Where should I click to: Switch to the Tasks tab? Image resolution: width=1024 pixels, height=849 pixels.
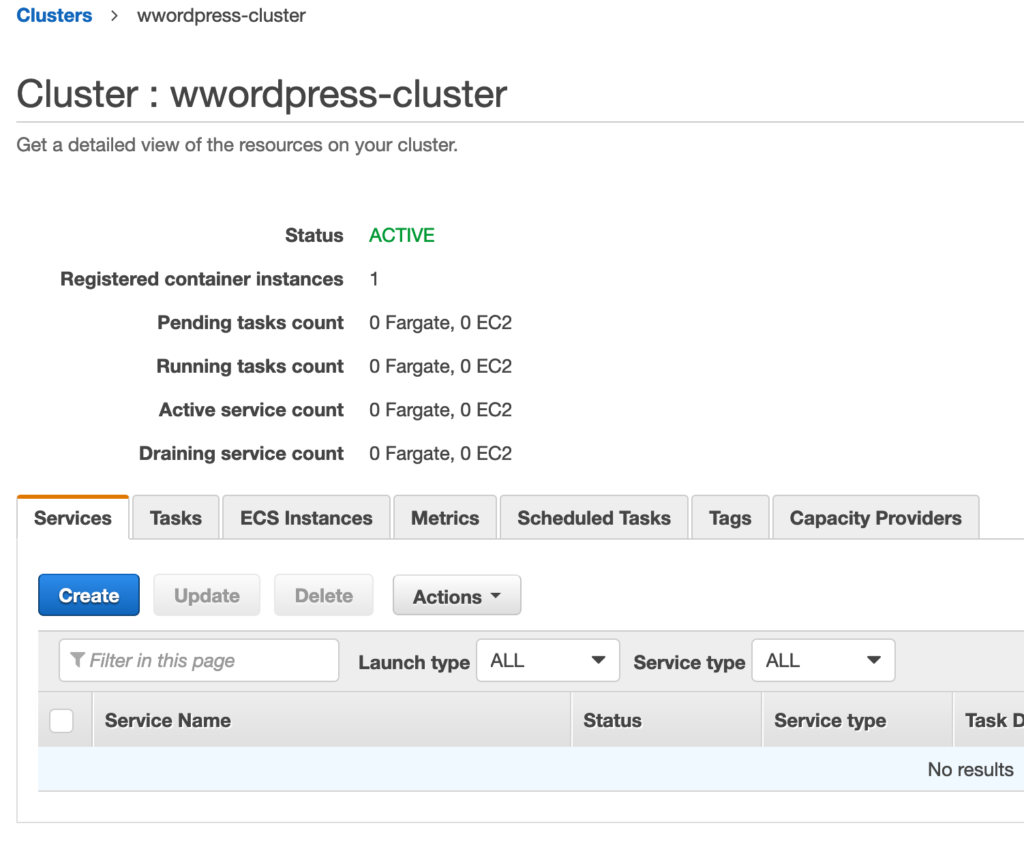(176, 518)
